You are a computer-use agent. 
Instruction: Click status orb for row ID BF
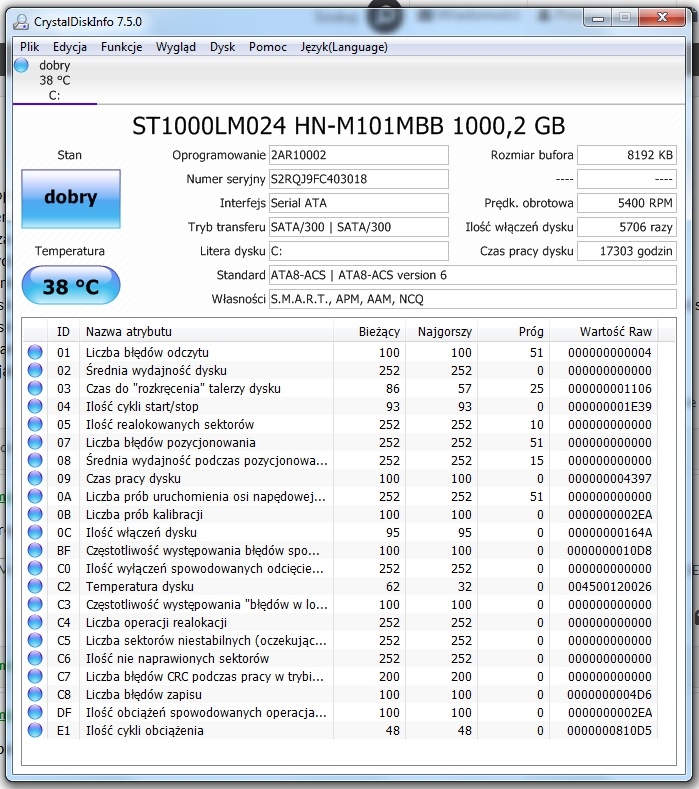[35, 550]
